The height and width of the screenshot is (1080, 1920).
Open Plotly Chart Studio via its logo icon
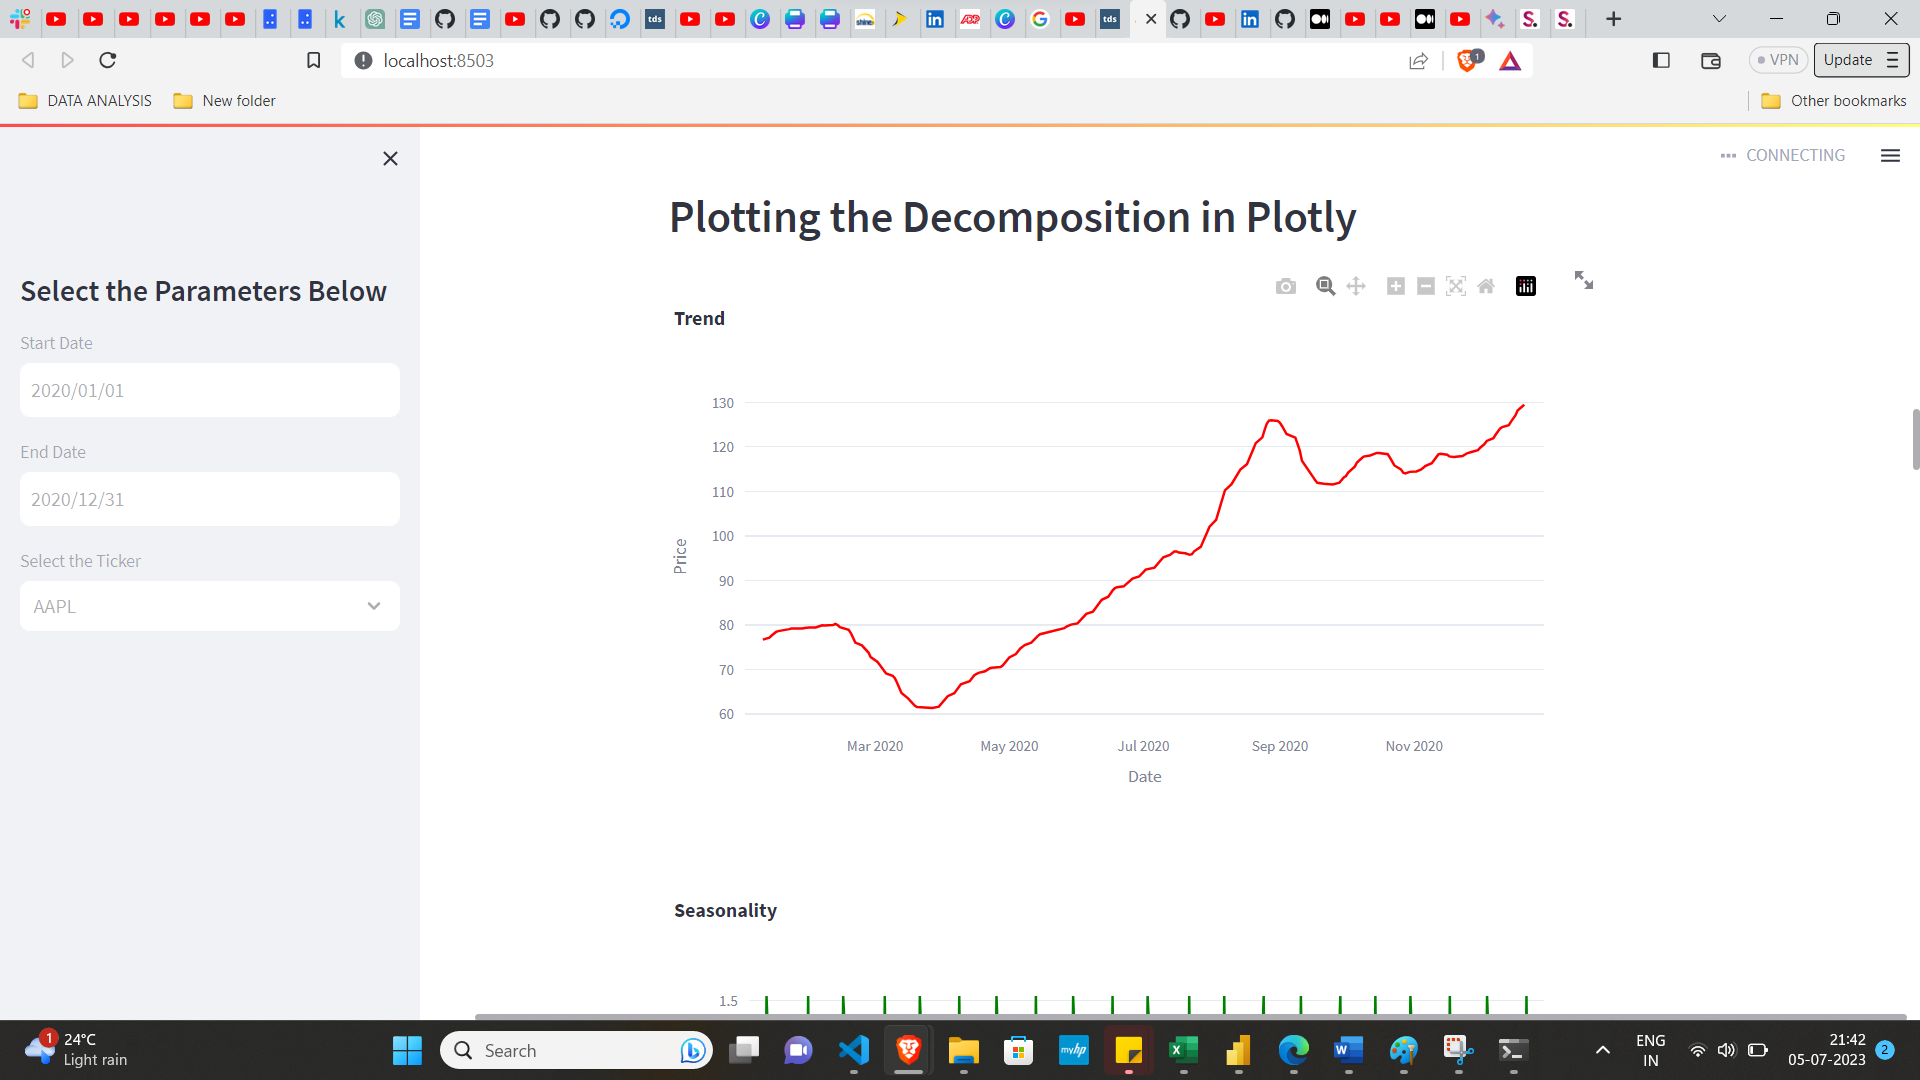[1525, 286]
